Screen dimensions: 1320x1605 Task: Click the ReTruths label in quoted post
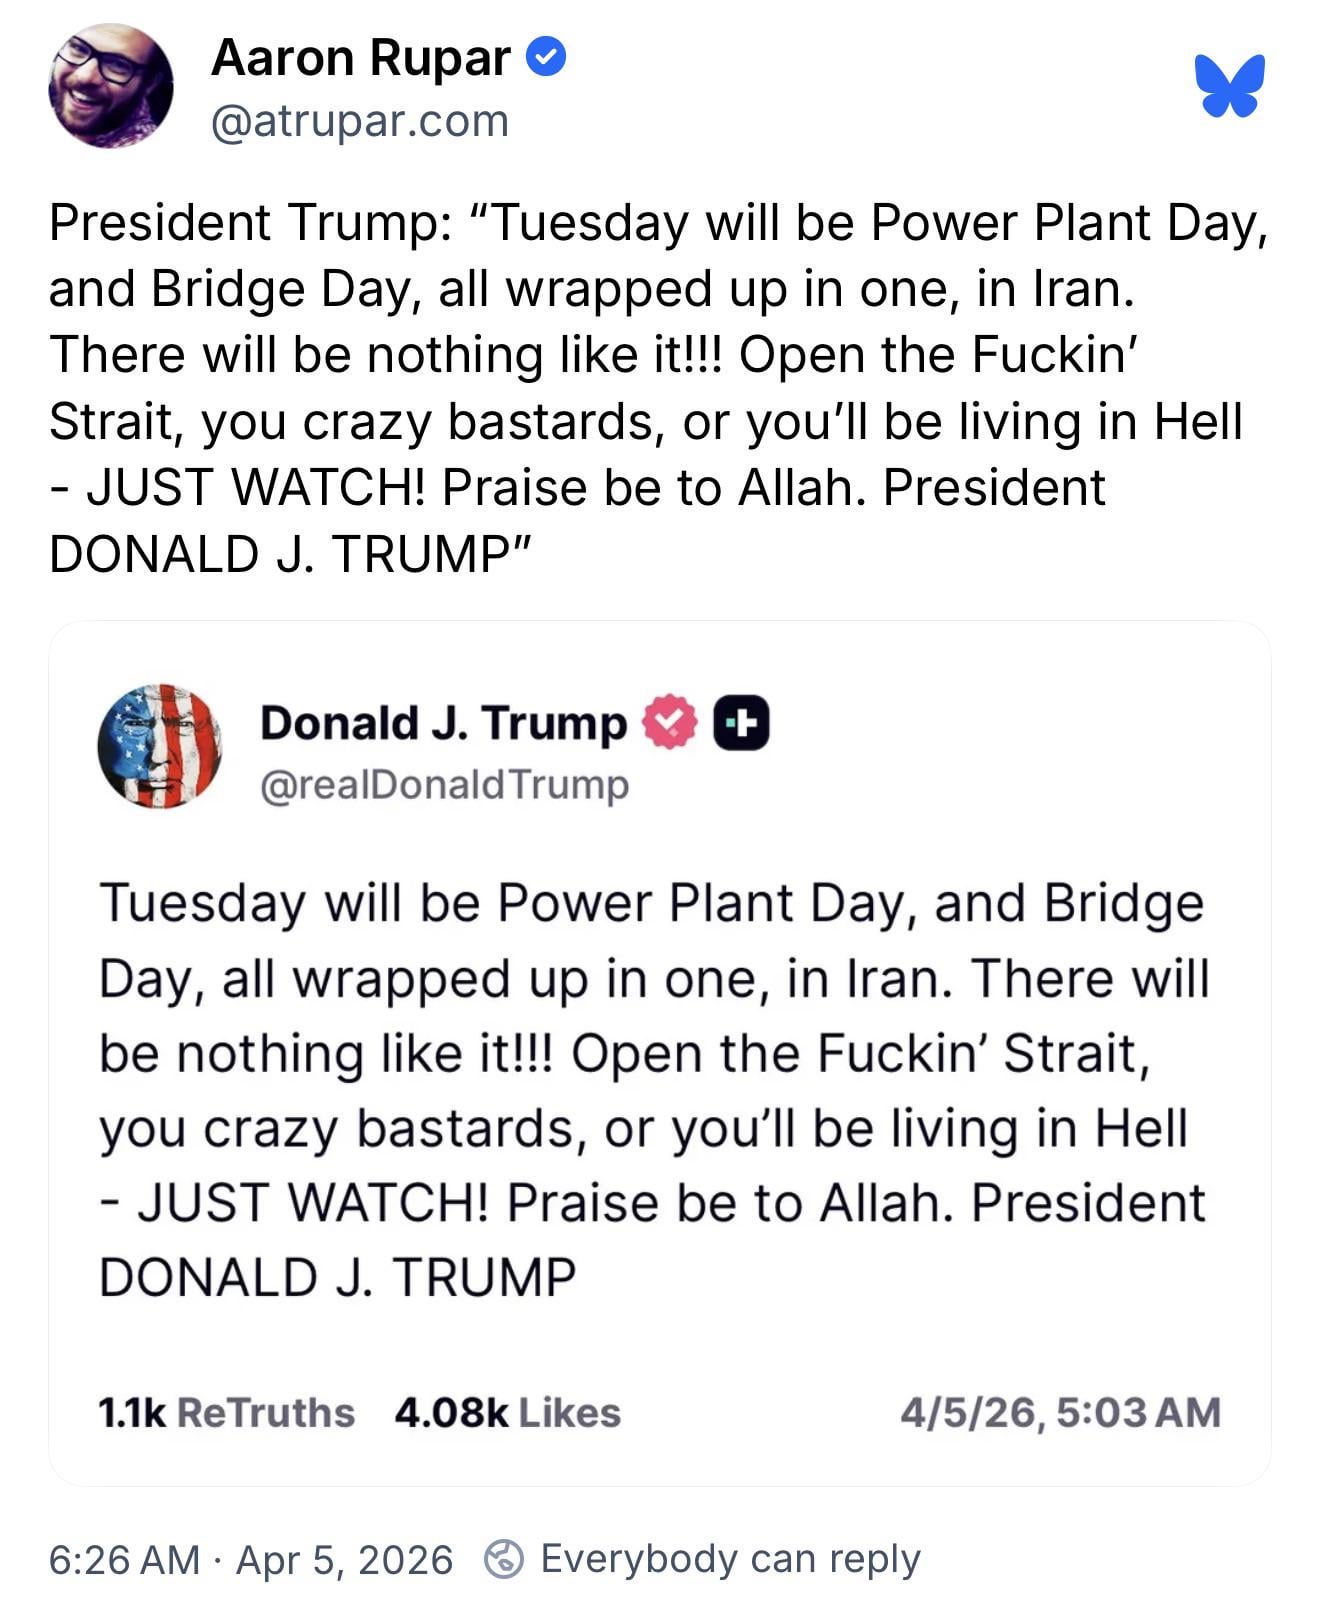266,1412
